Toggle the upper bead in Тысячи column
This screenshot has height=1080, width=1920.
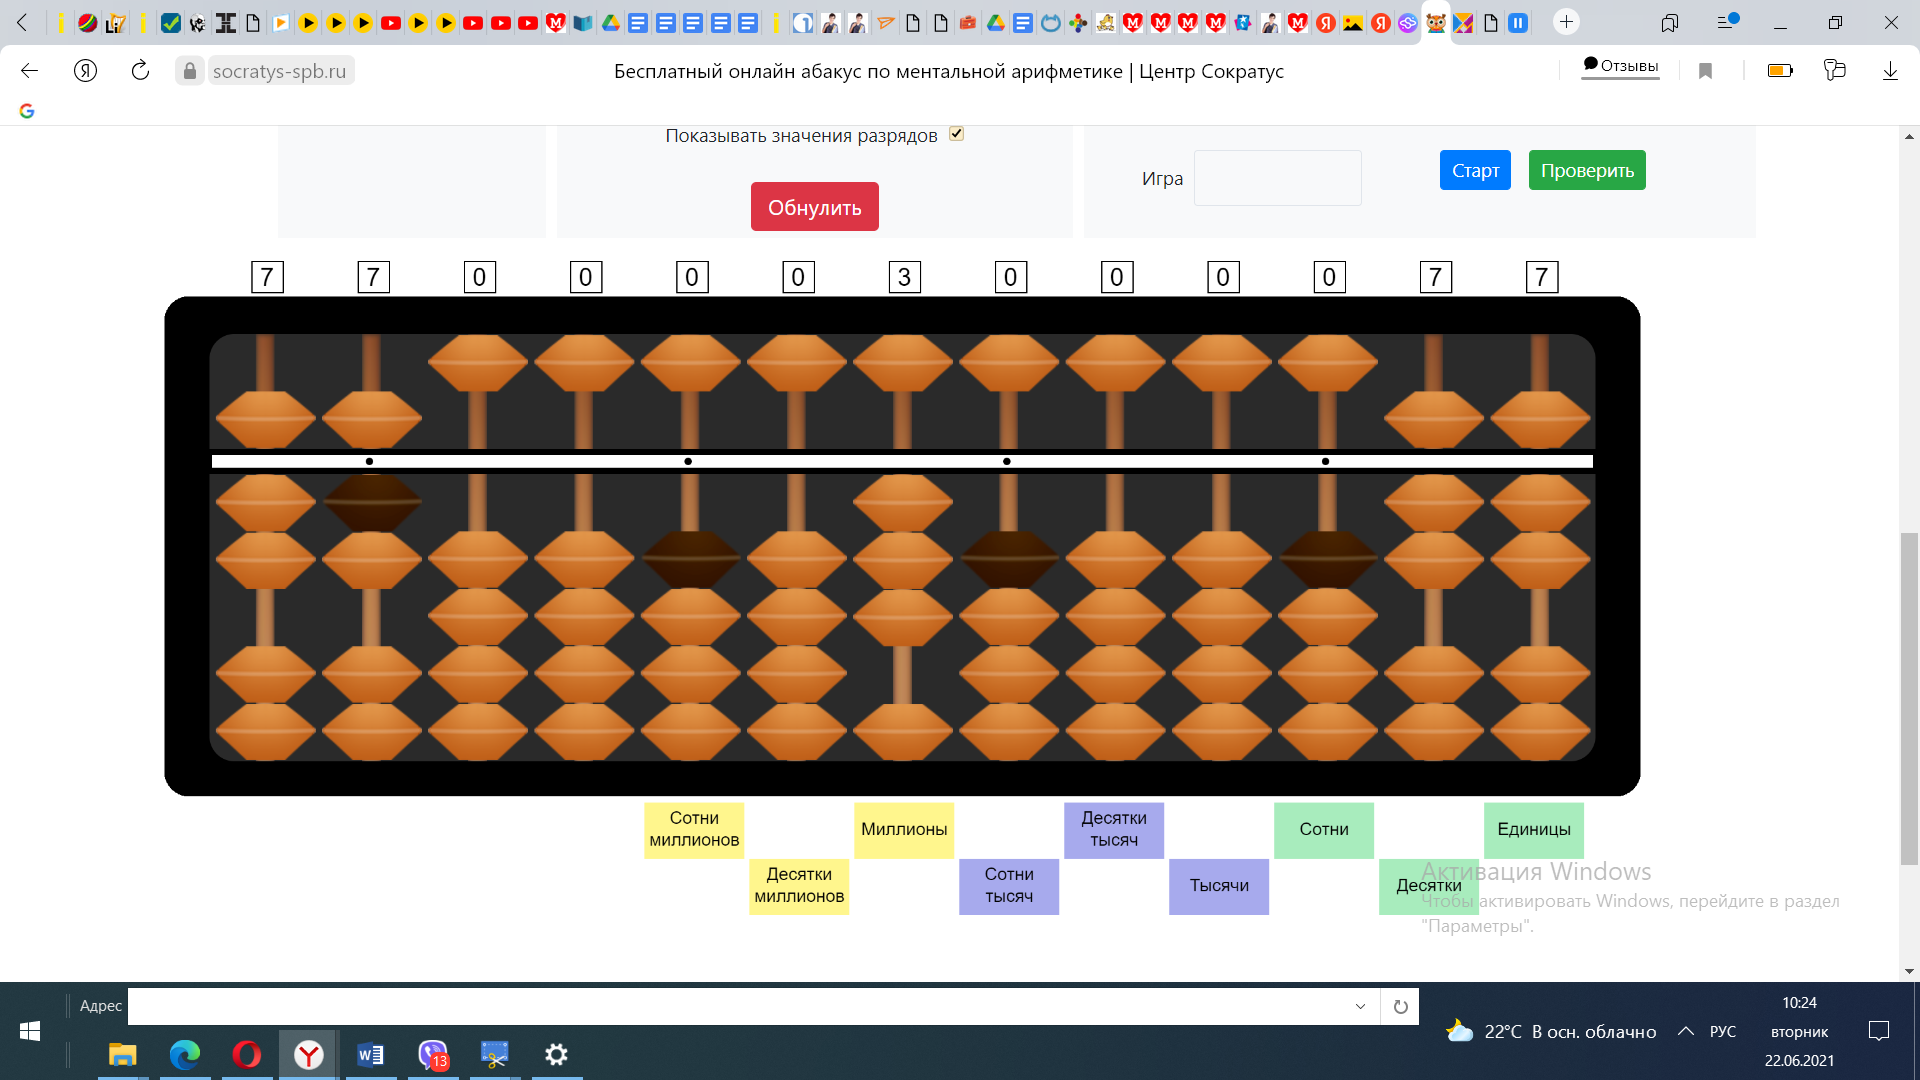tap(1222, 363)
